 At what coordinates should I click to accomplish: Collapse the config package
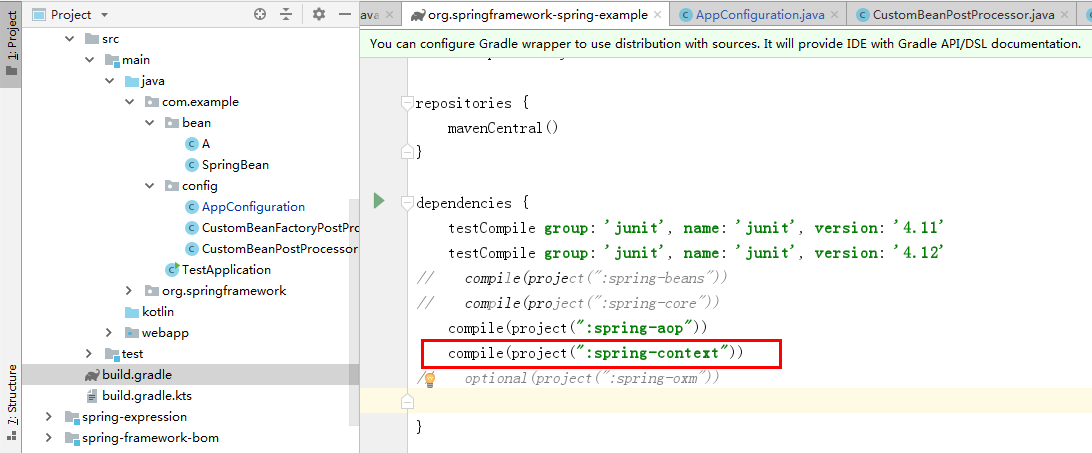coord(149,186)
